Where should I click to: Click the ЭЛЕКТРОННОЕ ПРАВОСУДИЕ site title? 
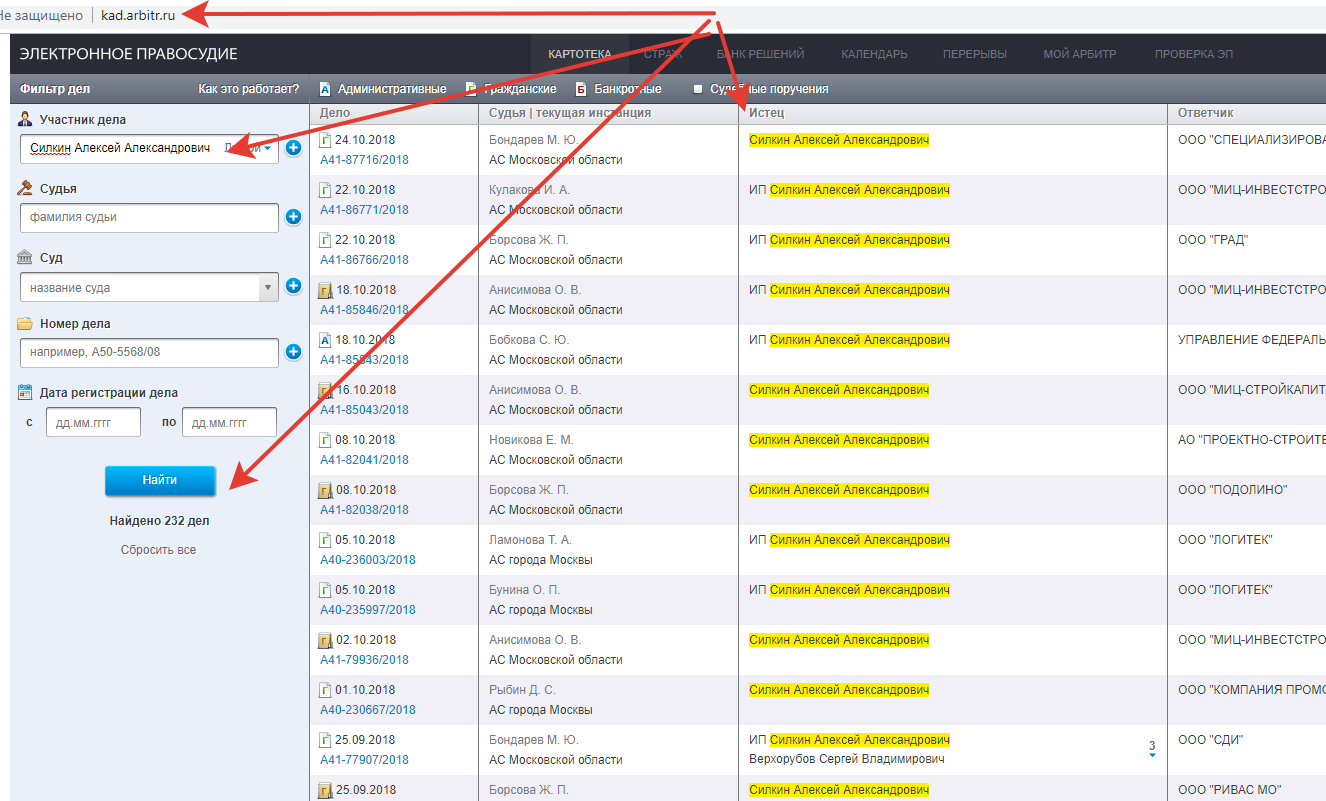coord(129,54)
